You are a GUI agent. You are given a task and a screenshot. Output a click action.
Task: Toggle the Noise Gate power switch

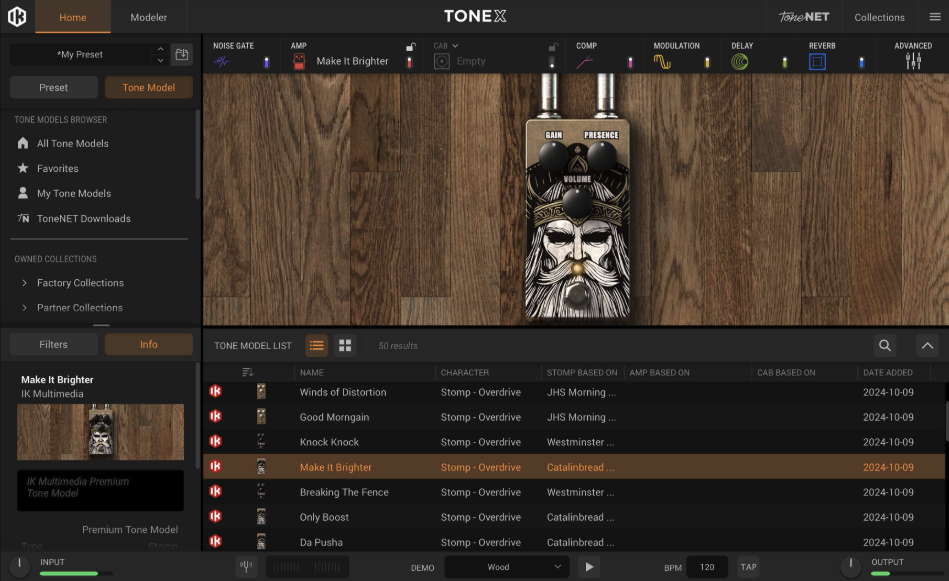point(266,63)
